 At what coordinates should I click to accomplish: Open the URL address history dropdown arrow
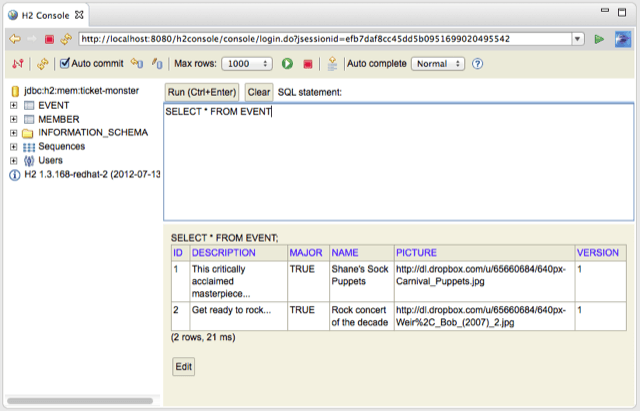(x=578, y=39)
